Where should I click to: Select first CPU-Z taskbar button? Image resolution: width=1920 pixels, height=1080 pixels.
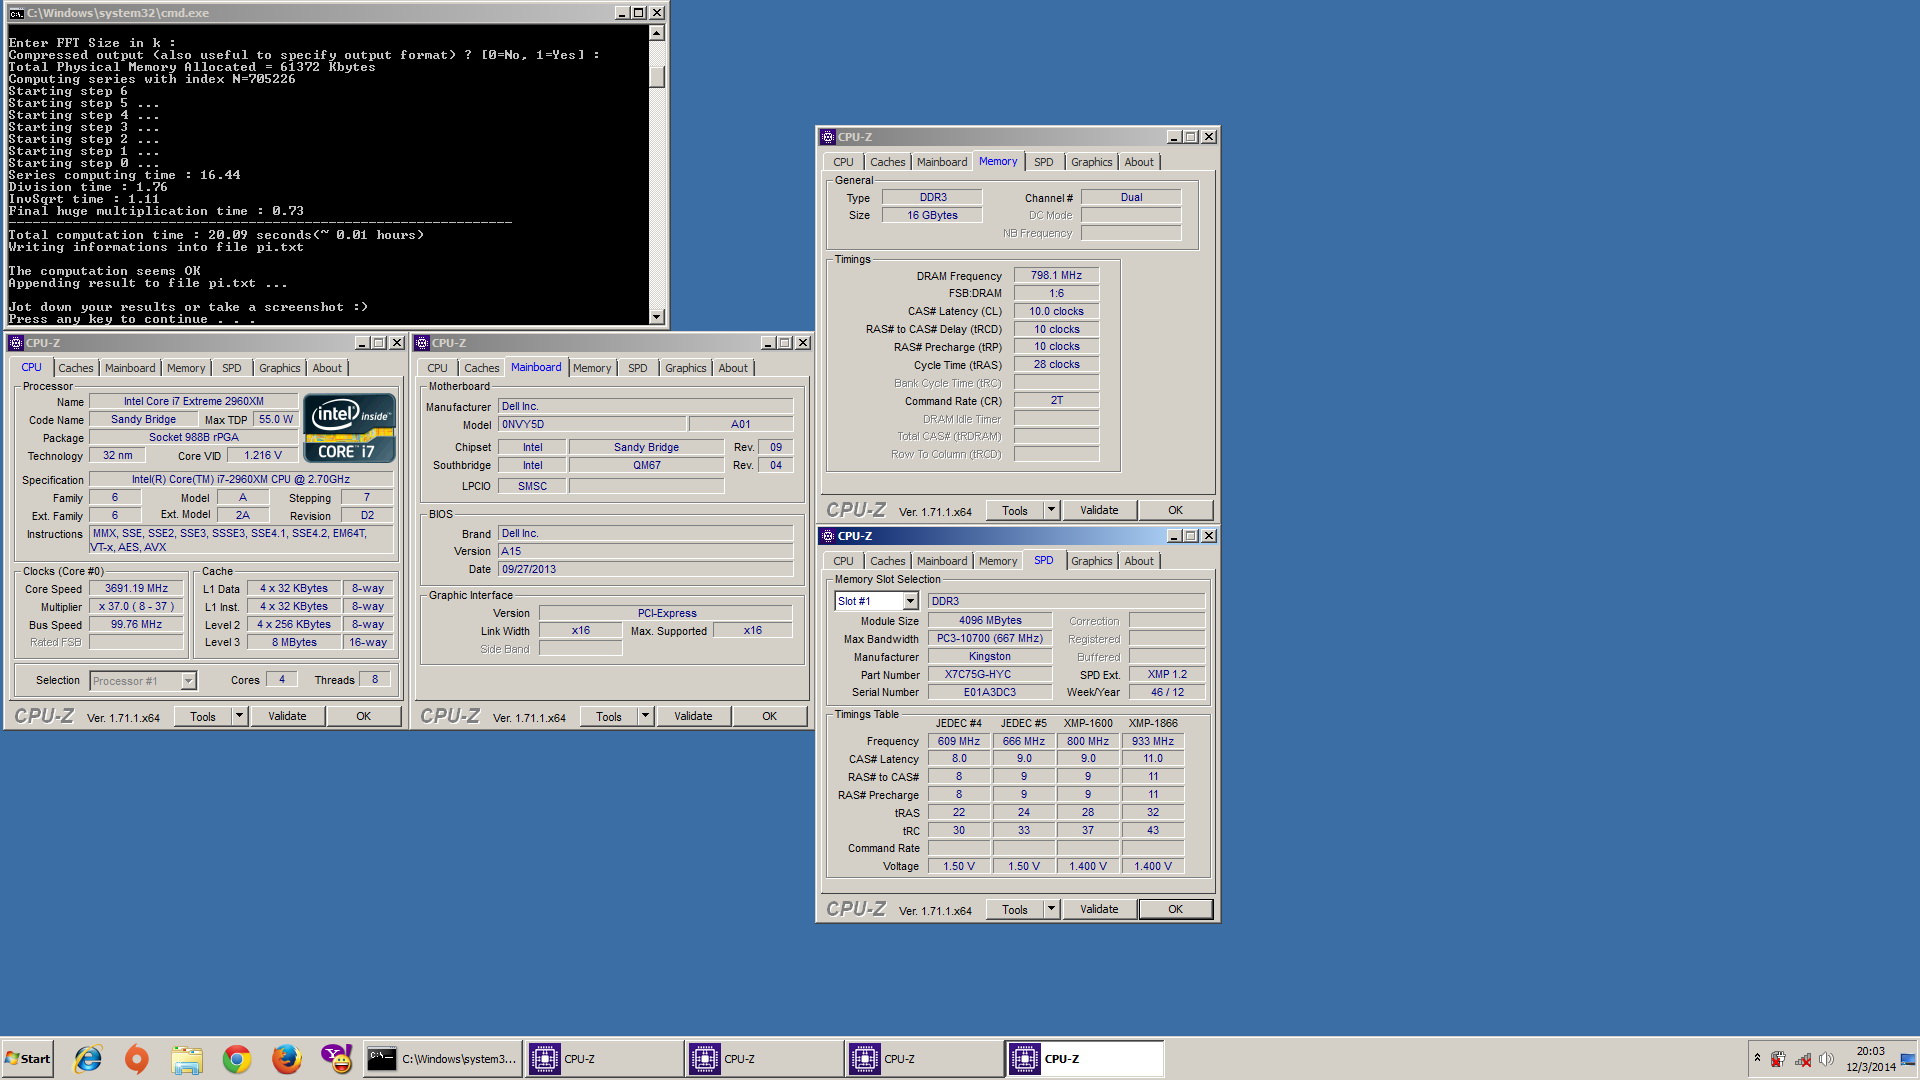coord(604,1059)
